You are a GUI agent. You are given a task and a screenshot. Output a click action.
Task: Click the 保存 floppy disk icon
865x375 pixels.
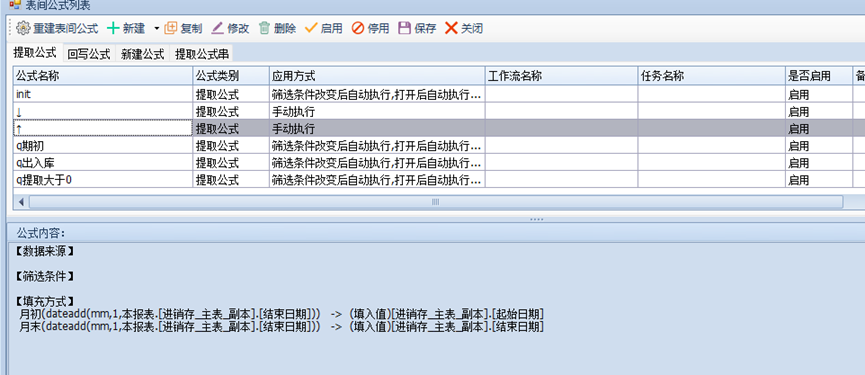(x=405, y=28)
